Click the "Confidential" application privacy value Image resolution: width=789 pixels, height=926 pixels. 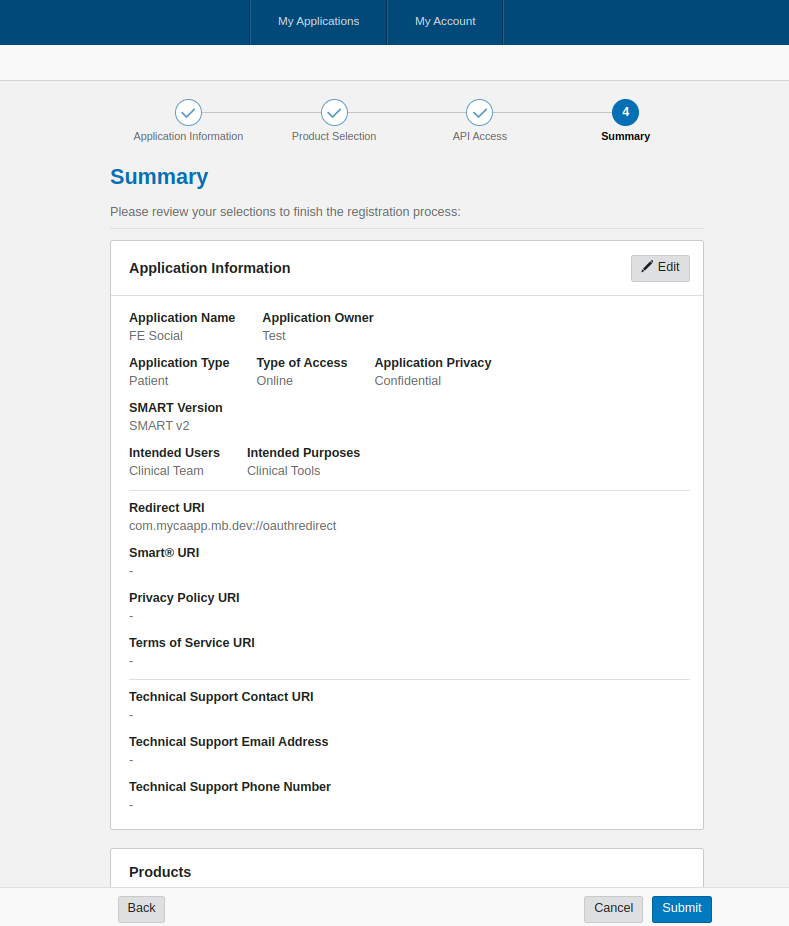407,381
